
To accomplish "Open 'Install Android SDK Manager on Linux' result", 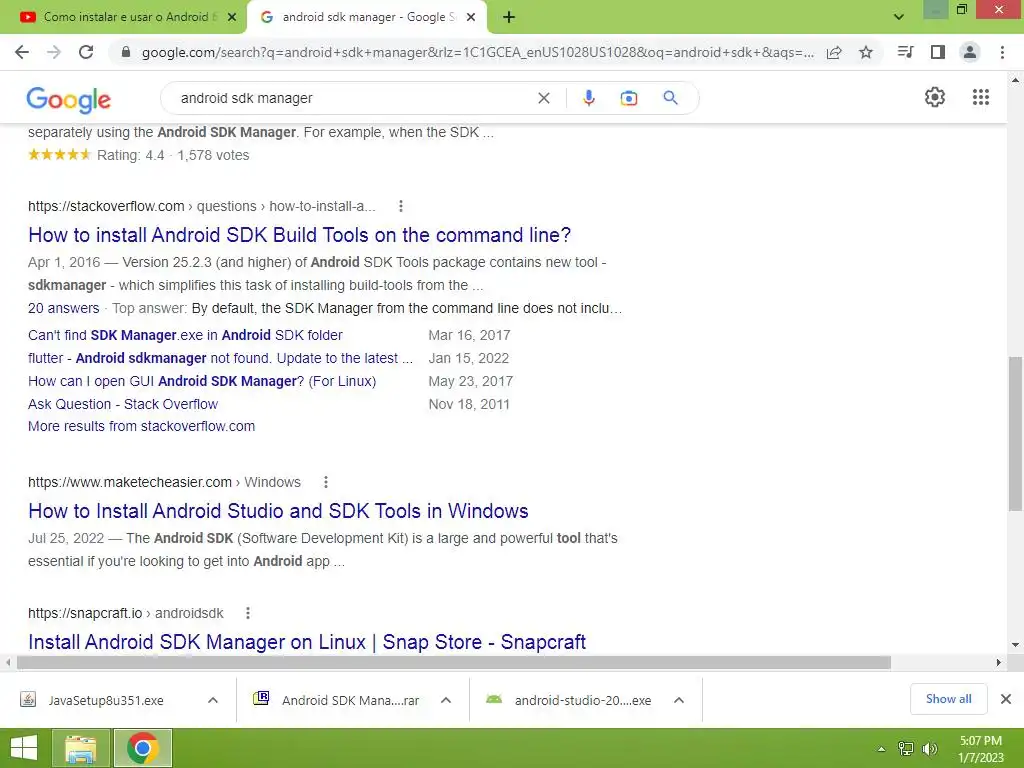I will coord(307,642).
